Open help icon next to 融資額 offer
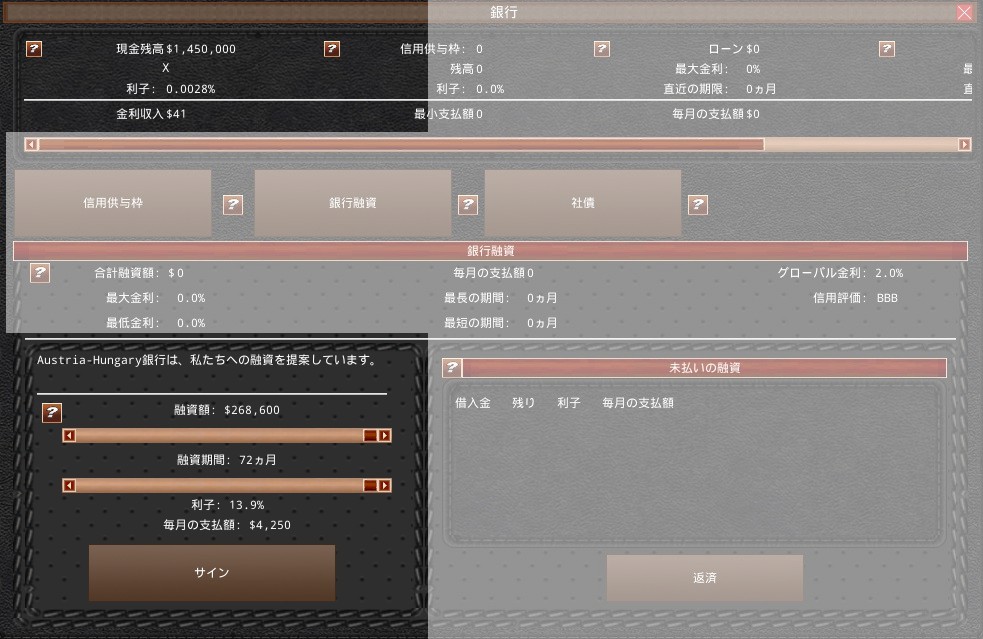Image resolution: width=983 pixels, height=639 pixels. point(52,412)
